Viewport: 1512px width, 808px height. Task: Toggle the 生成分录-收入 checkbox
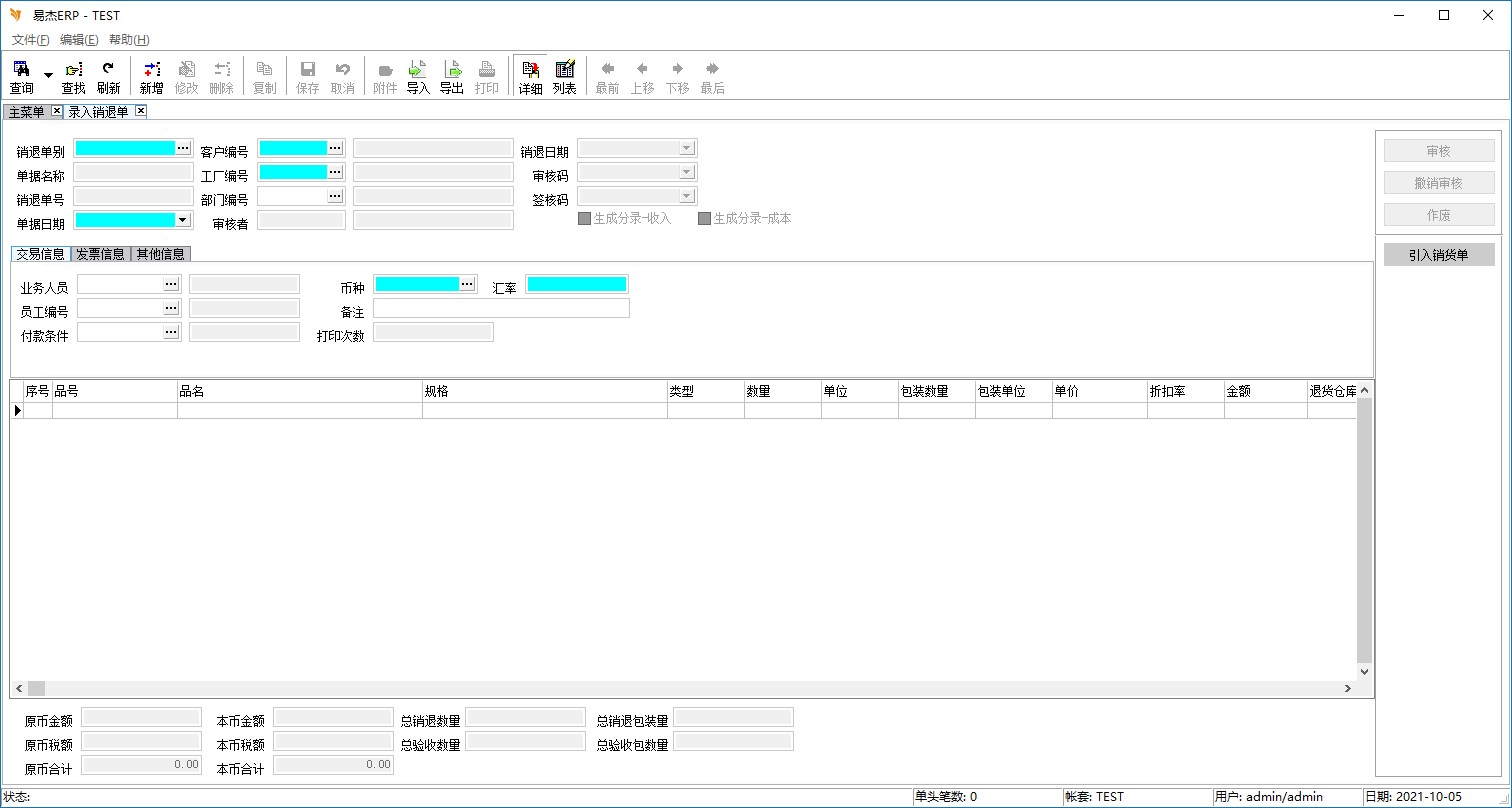(584, 219)
